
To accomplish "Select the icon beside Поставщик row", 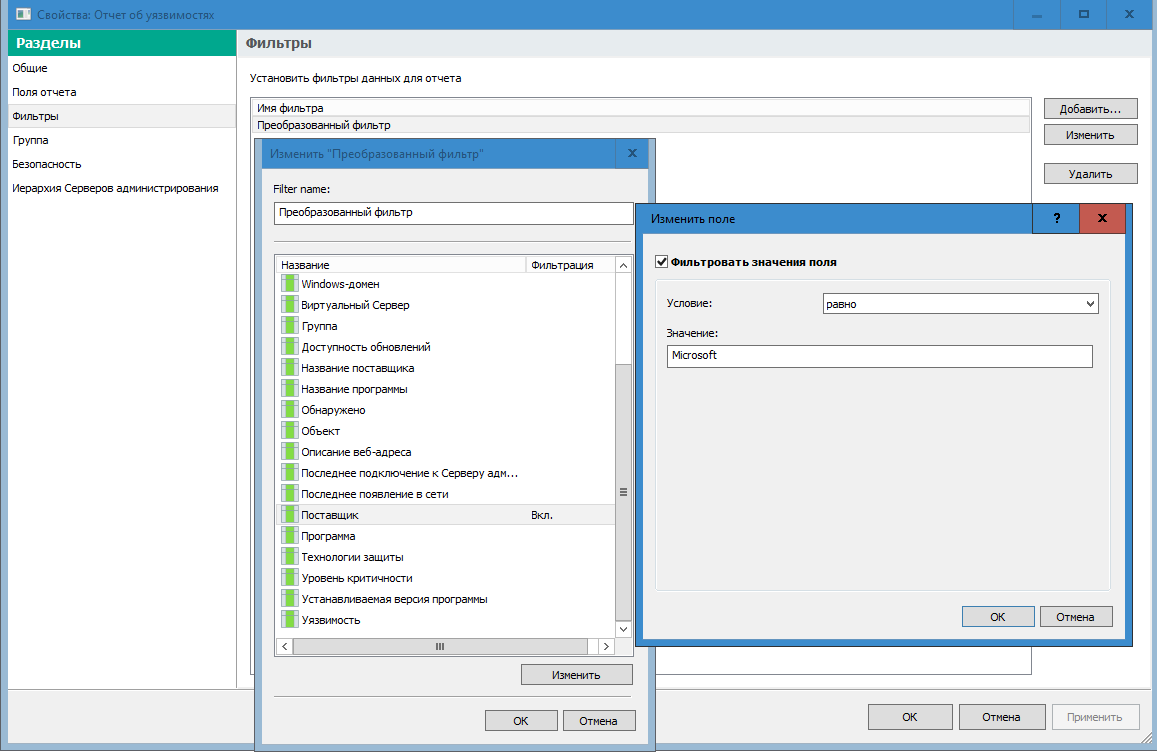I will pos(289,515).
